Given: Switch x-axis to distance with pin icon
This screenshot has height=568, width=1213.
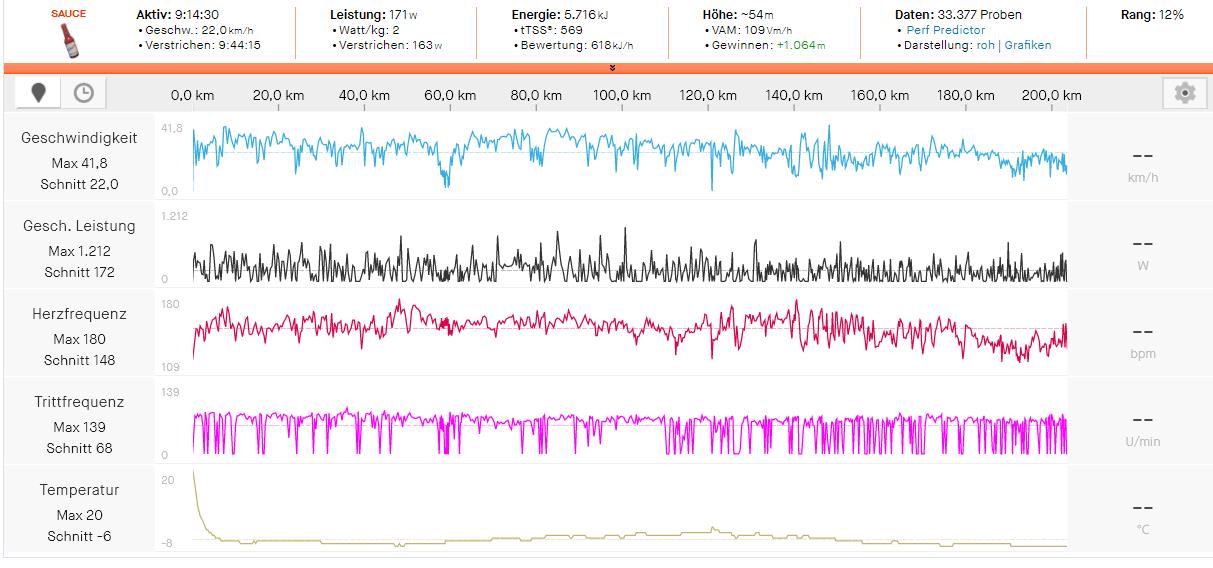Looking at the screenshot, I should tap(39, 93).
